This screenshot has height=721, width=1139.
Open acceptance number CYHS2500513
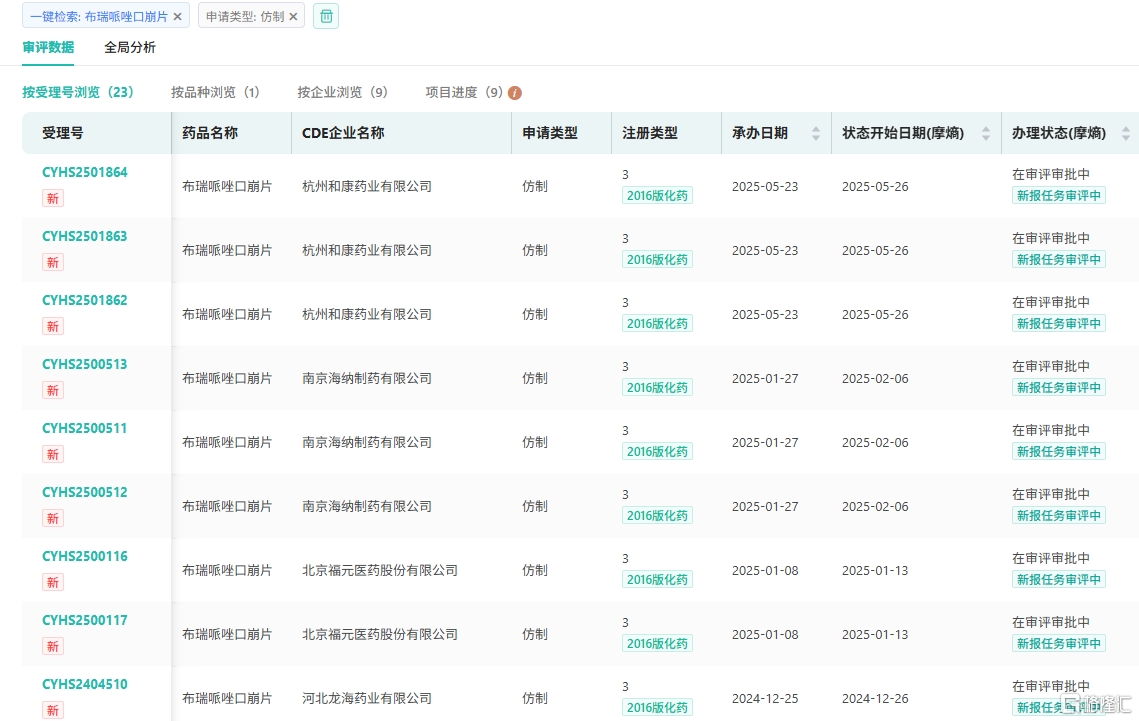[x=84, y=364]
